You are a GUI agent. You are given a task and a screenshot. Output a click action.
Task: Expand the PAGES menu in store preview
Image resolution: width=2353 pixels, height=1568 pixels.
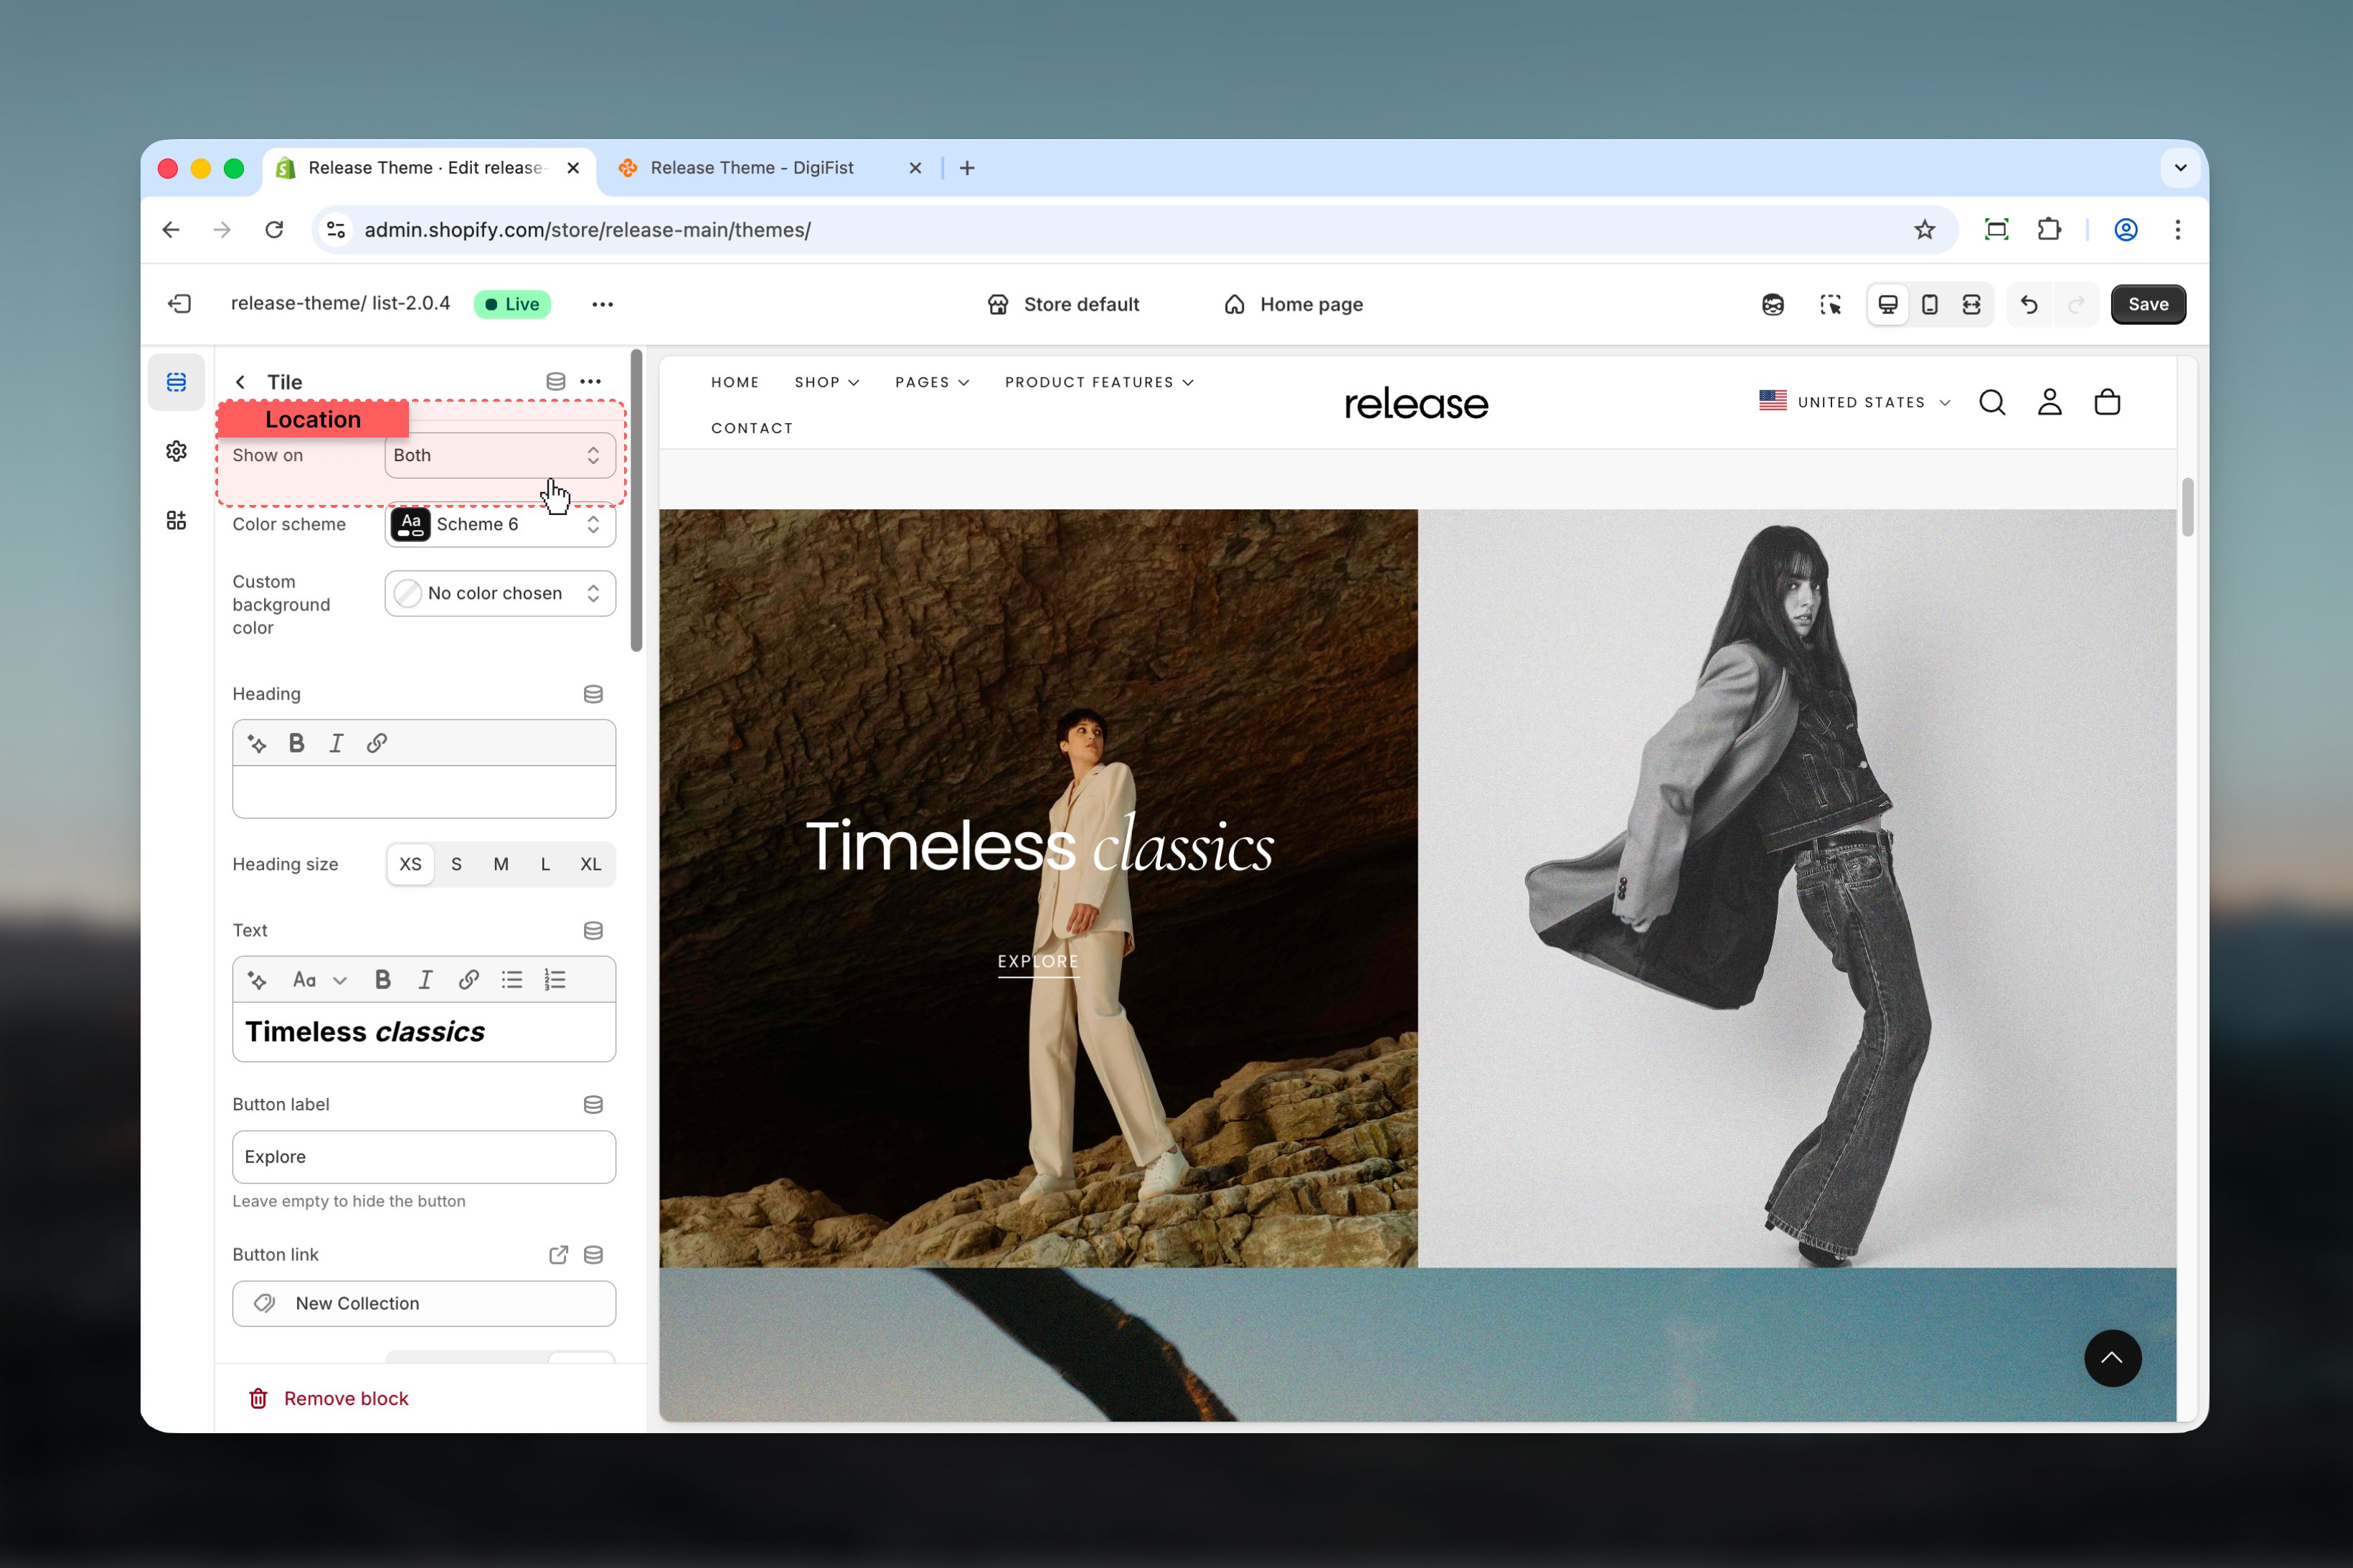click(932, 382)
